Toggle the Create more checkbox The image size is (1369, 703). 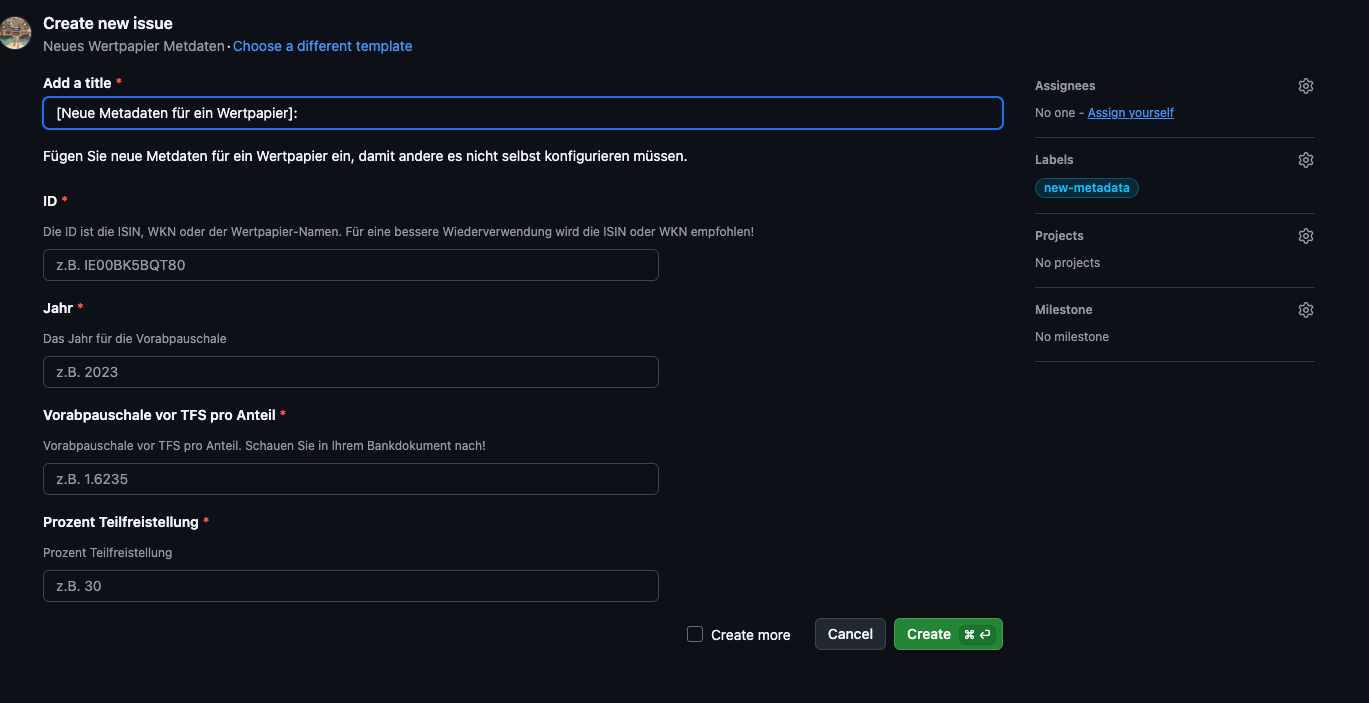tap(695, 634)
